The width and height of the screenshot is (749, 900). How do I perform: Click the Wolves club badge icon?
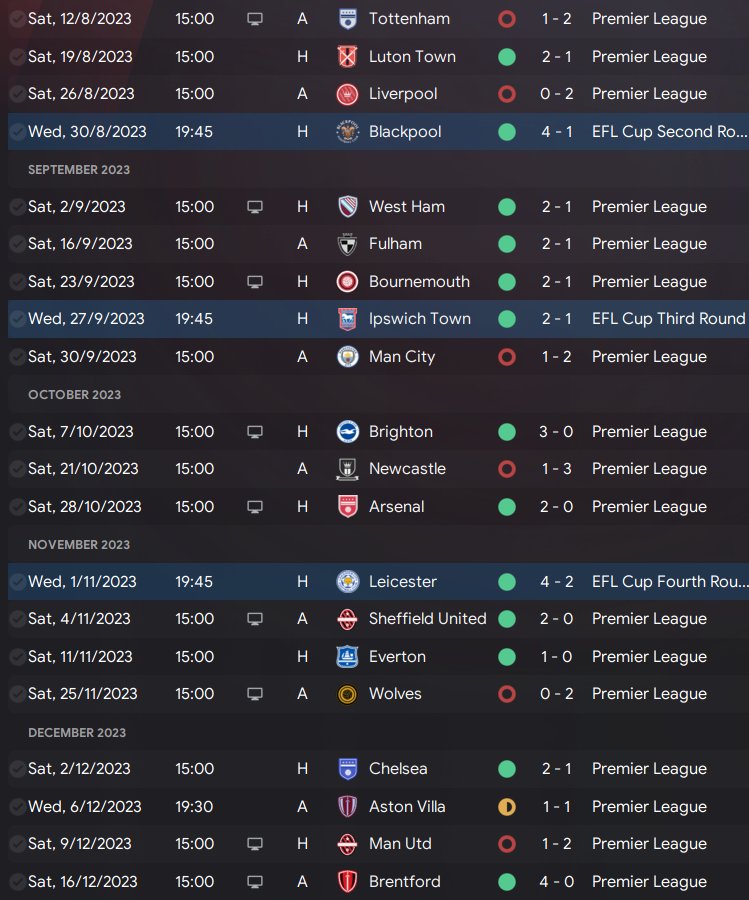[x=347, y=694]
